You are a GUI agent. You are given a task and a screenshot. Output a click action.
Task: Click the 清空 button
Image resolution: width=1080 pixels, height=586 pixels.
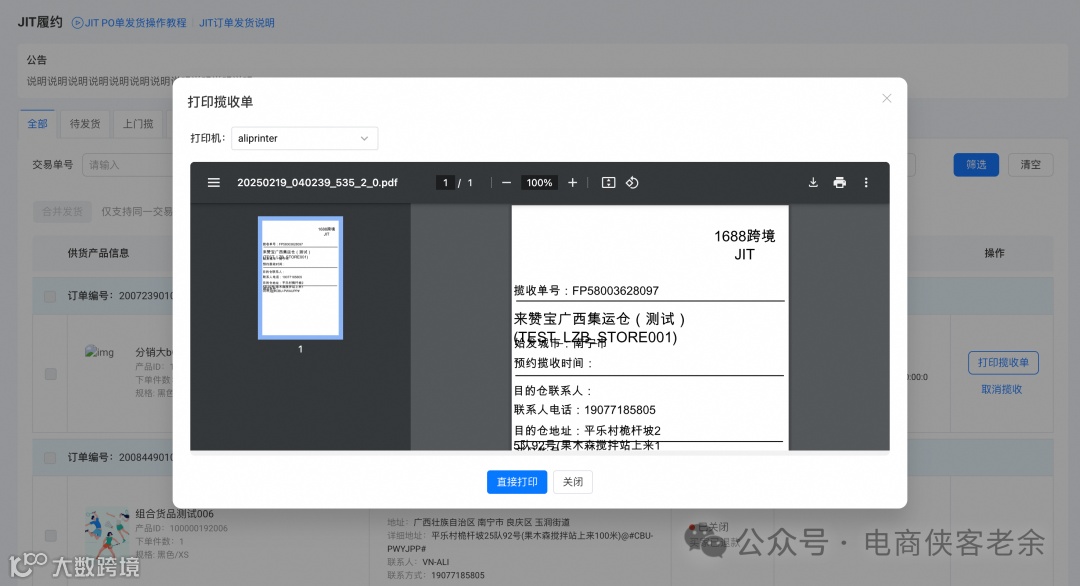1030,165
